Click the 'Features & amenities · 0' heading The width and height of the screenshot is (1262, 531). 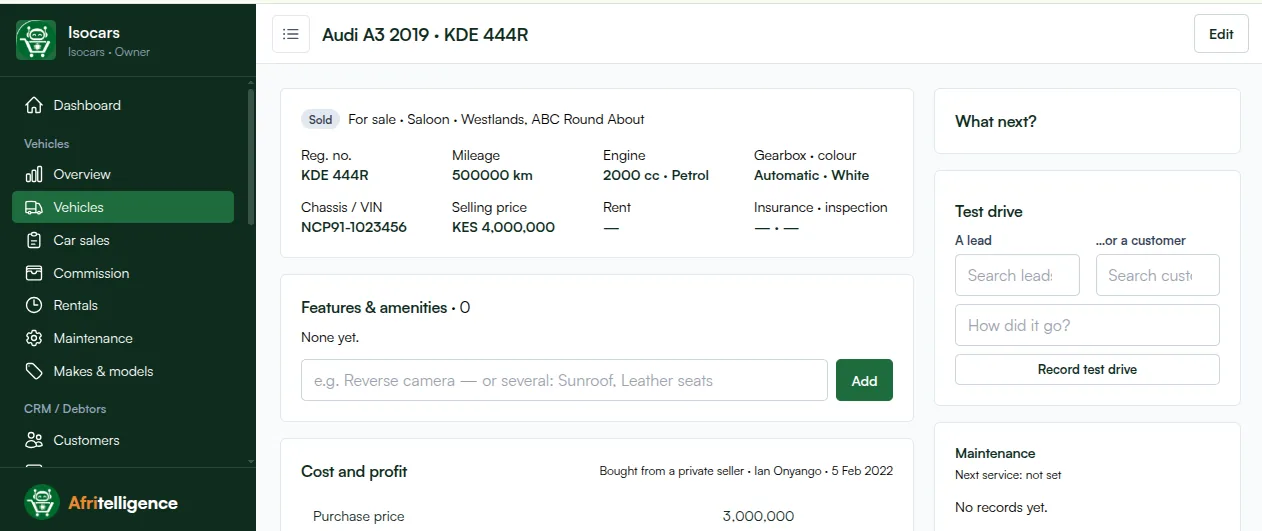pyautogui.click(x=386, y=307)
